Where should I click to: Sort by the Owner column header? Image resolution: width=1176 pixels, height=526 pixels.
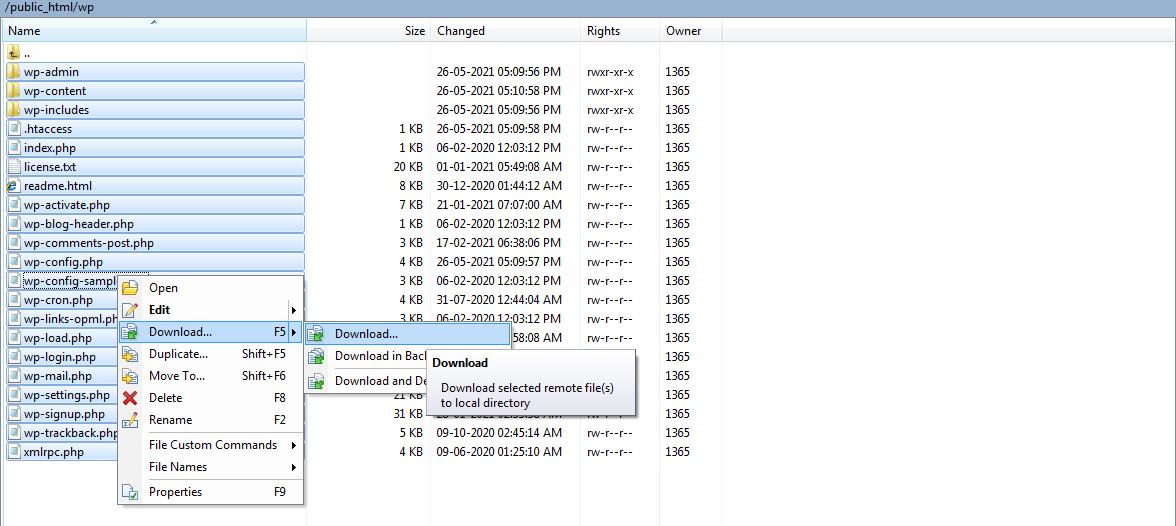[x=691, y=31]
